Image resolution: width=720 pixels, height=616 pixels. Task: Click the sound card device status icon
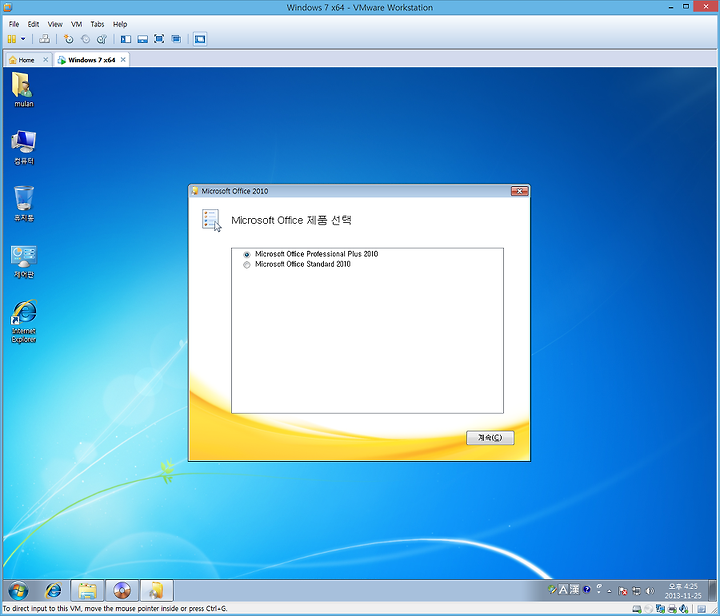tap(684, 609)
